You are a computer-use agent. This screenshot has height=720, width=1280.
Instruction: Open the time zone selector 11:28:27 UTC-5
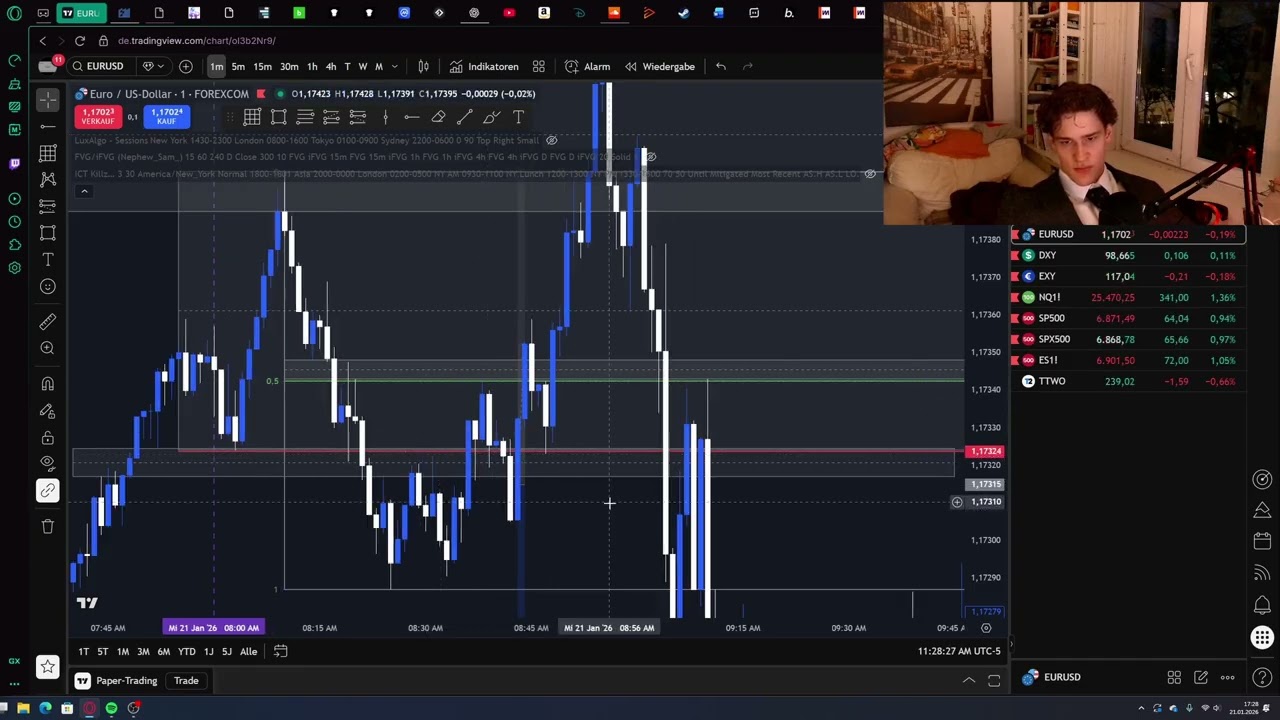pos(959,652)
